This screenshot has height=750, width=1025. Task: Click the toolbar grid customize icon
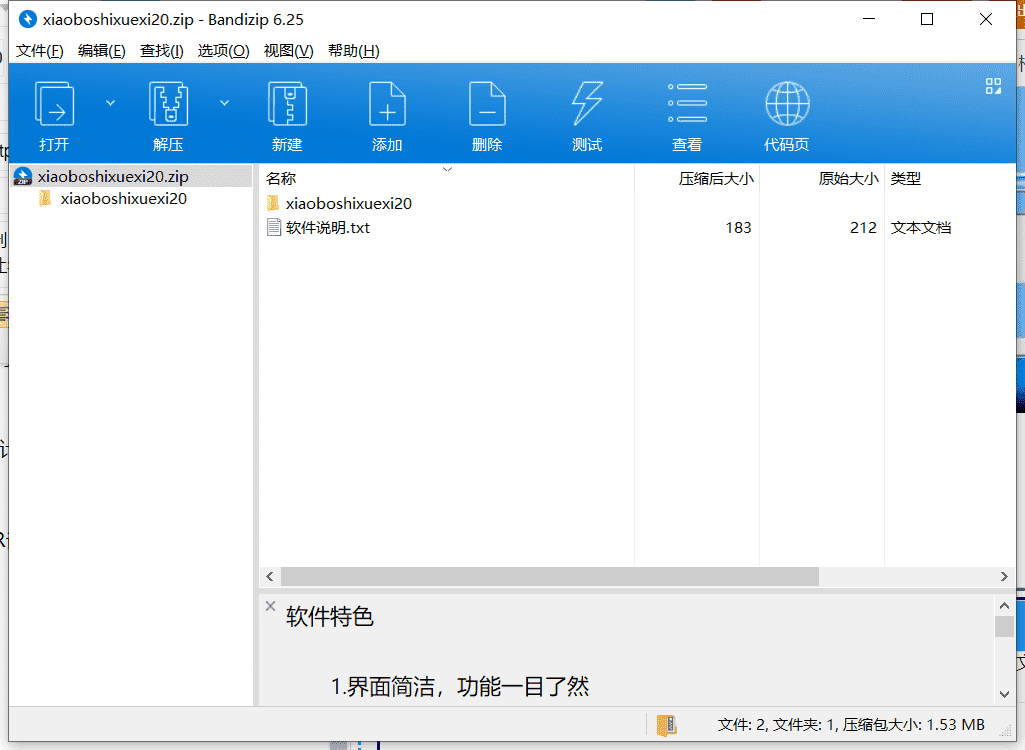coord(993,86)
